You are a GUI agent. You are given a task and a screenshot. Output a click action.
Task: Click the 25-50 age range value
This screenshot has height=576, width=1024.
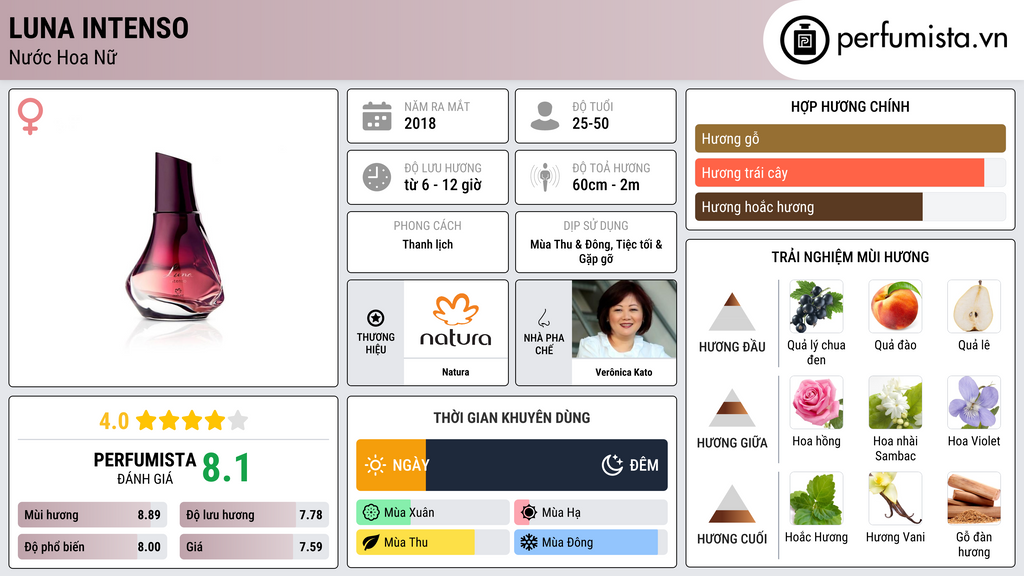tap(590, 123)
